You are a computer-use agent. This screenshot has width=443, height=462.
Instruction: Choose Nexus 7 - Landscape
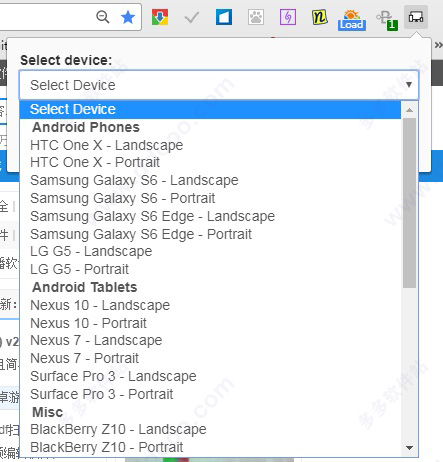click(210, 340)
